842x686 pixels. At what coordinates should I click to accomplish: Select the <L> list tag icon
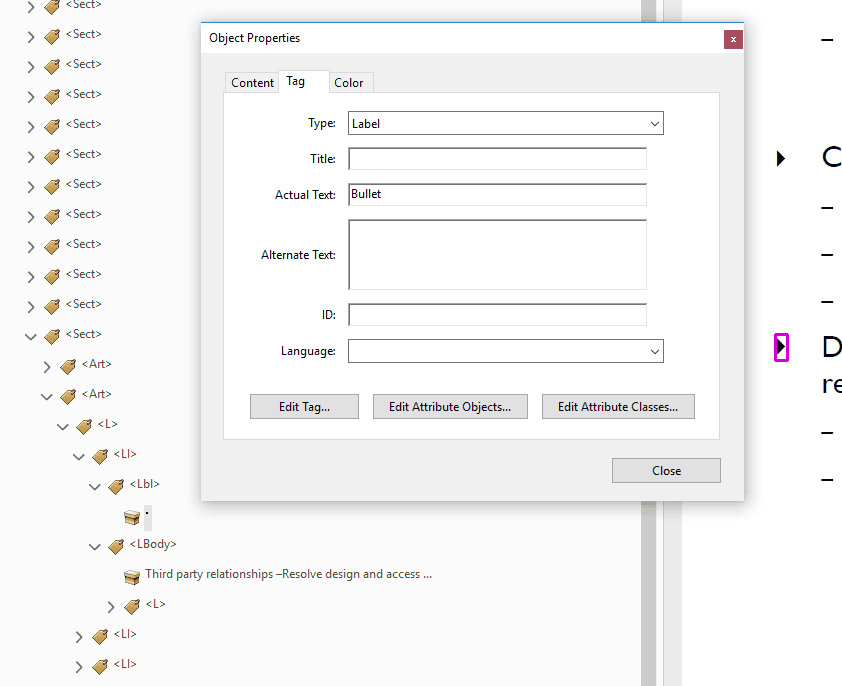click(x=85, y=425)
